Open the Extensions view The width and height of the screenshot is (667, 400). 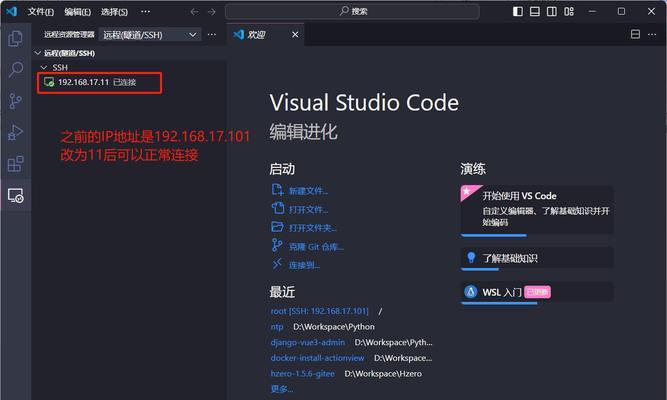click(15, 164)
